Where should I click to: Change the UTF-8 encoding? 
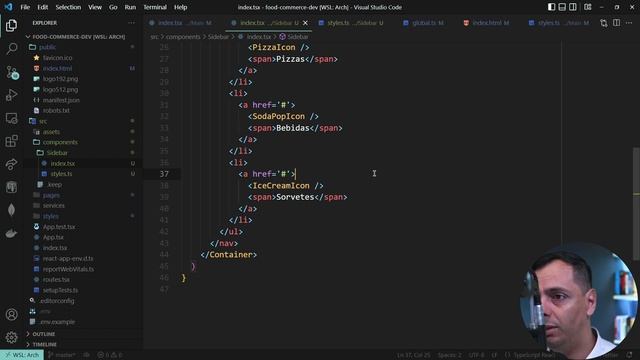click(x=476, y=355)
